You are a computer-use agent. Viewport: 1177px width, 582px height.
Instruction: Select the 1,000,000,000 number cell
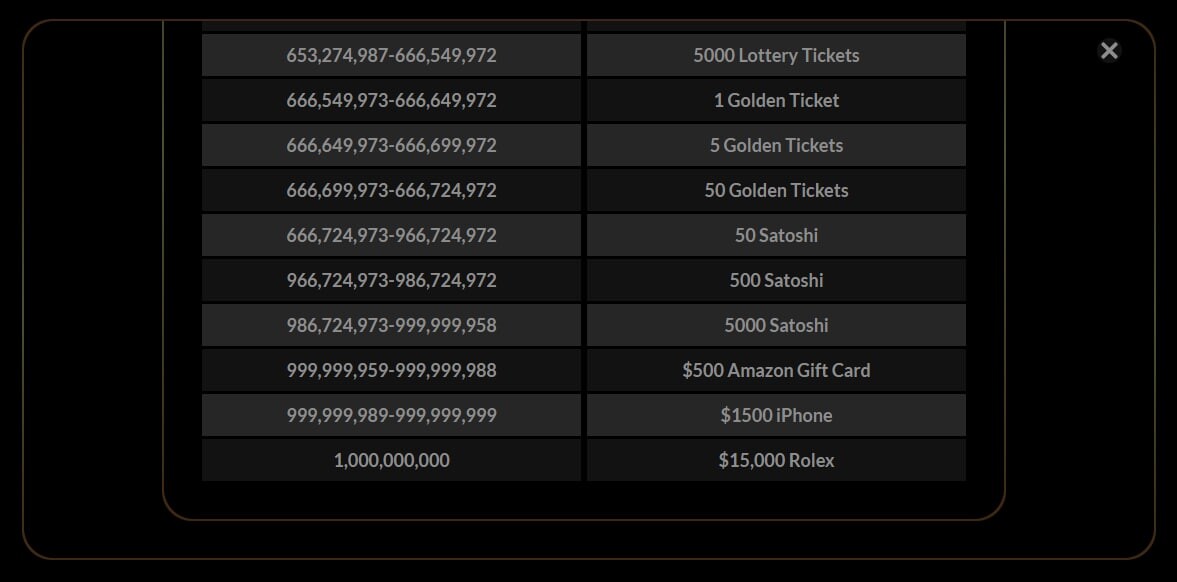(391, 460)
